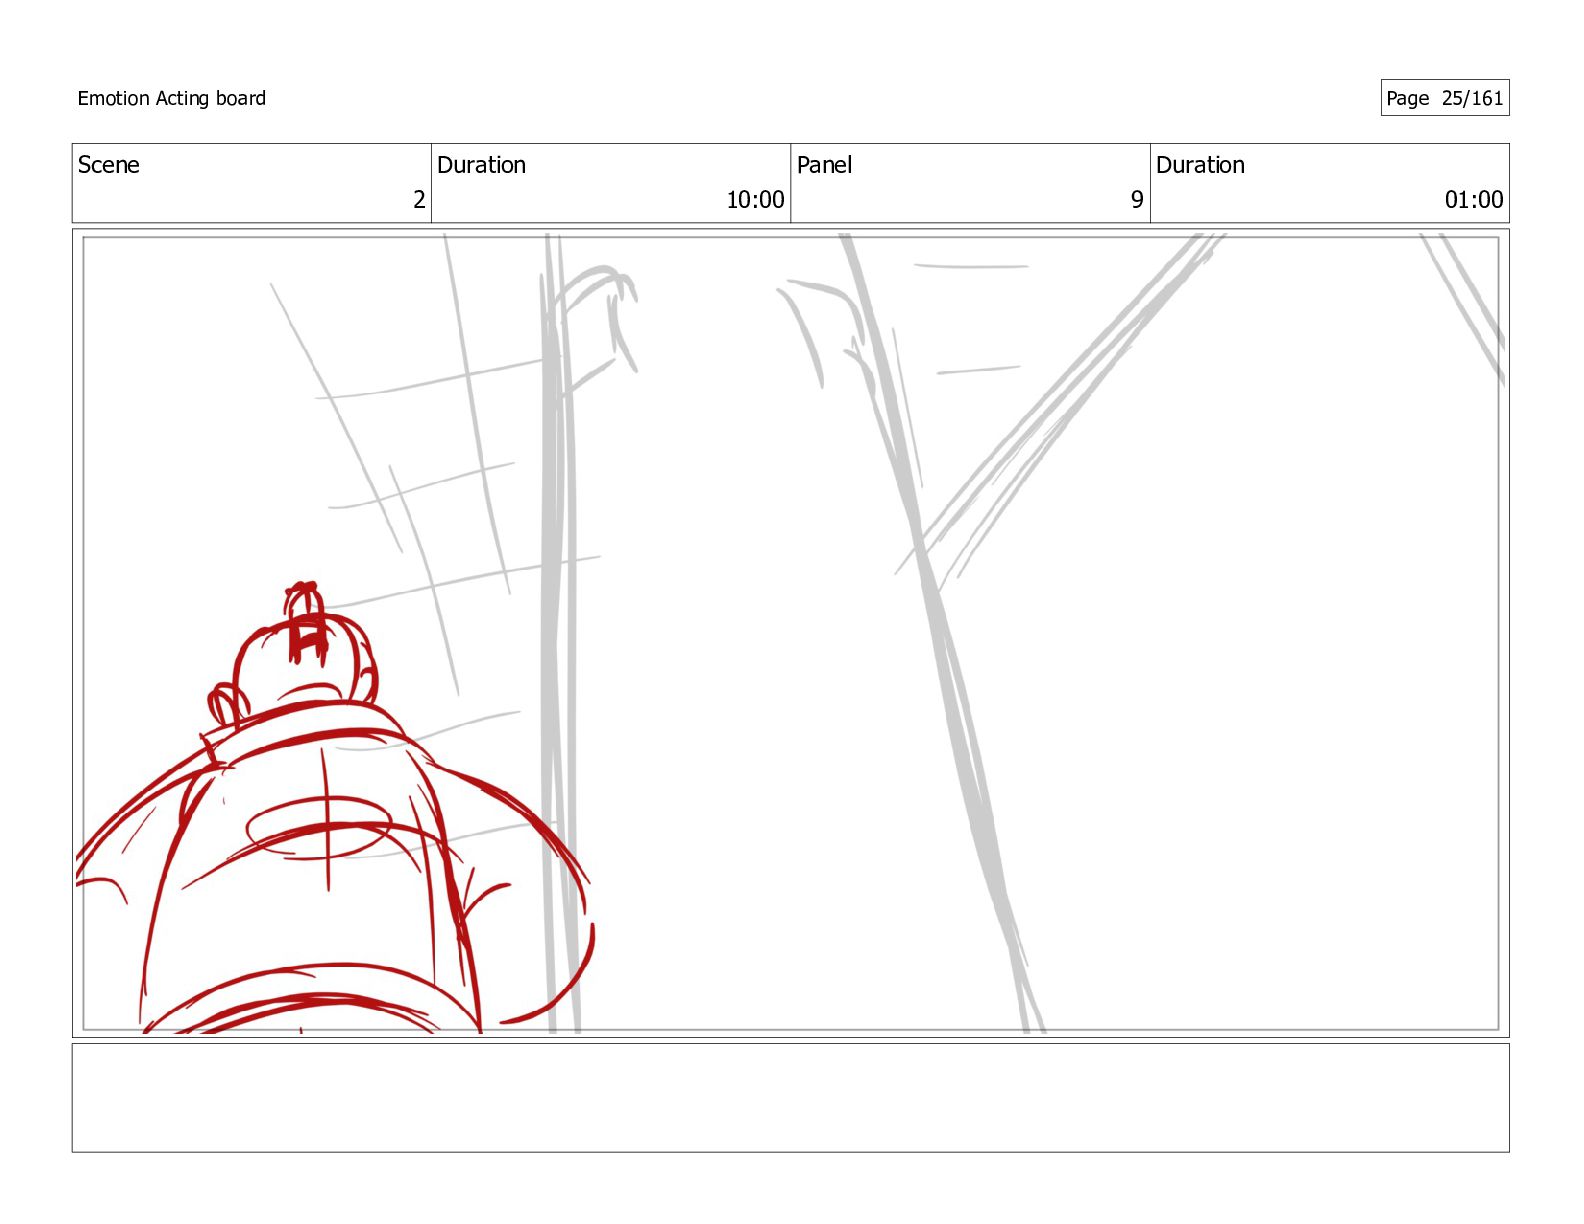
Task: Select the 'Scene' header label
Action: click(108, 165)
